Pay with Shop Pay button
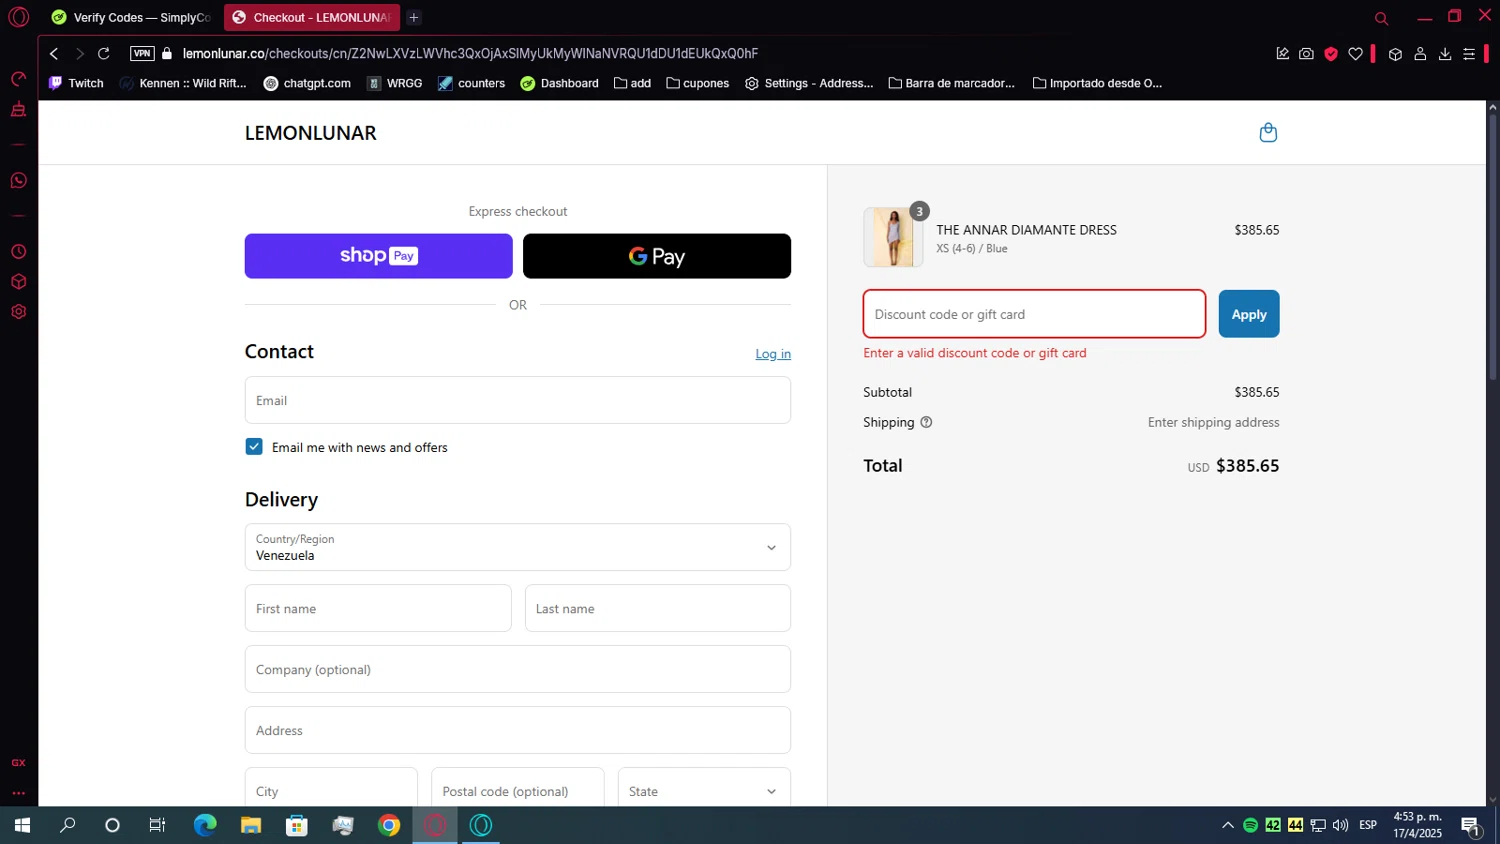The image size is (1500, 844). pyautogui.click(x=379, y=256)
